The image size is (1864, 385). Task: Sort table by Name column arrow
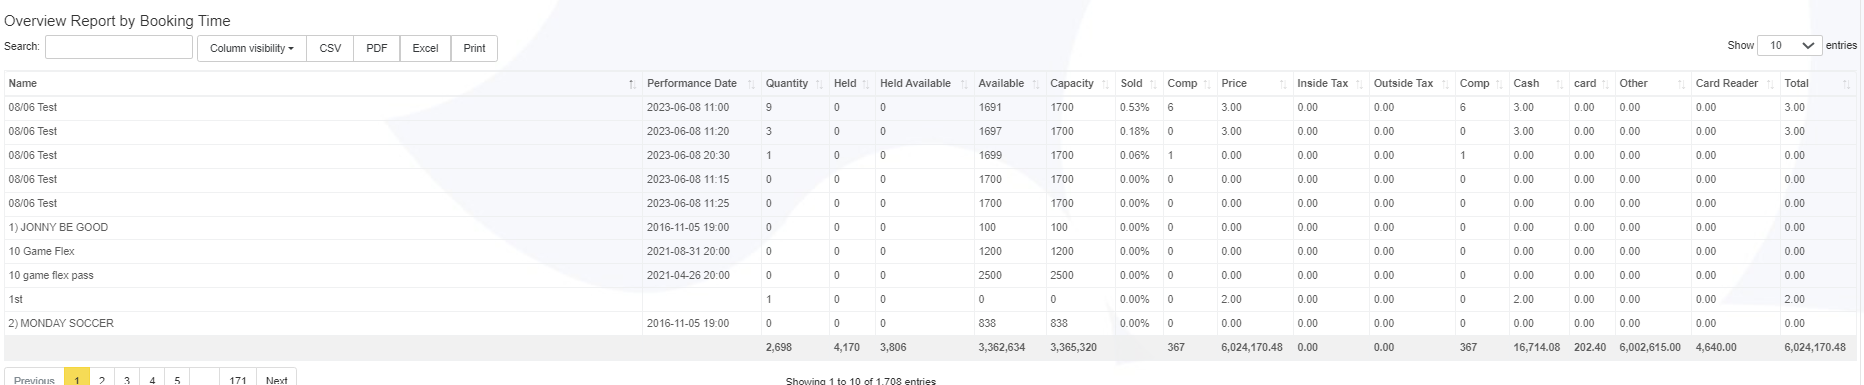pyautogui.click(x=631, y=84)
